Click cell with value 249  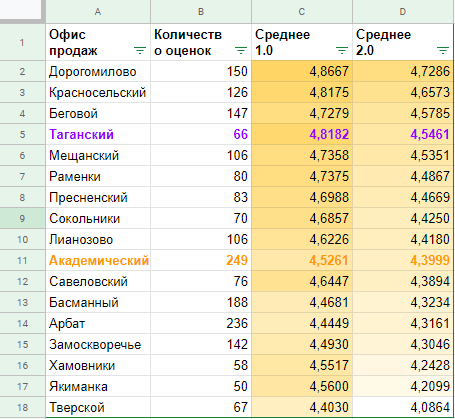click(201, 260)
